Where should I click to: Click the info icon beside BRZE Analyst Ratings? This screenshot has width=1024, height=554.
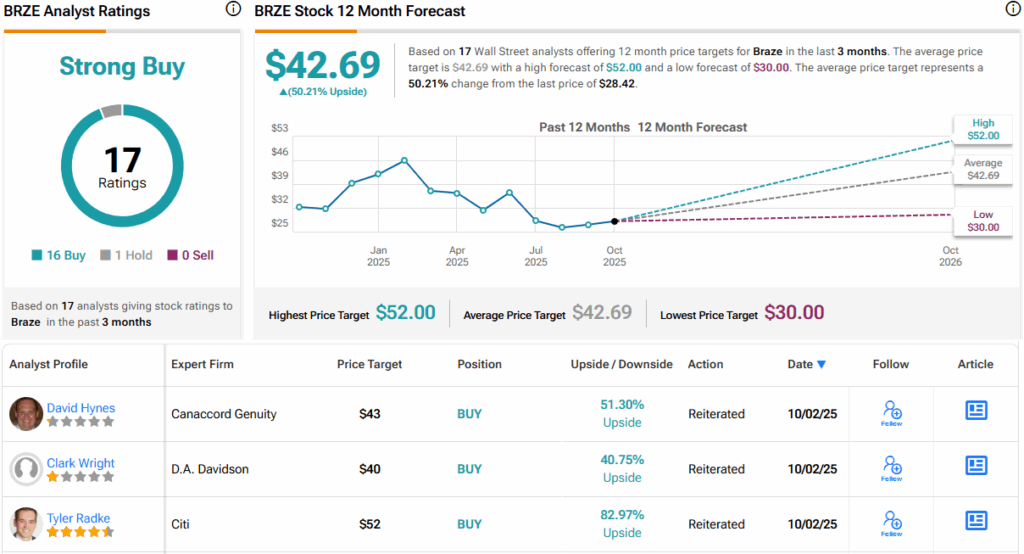point(233,9)
